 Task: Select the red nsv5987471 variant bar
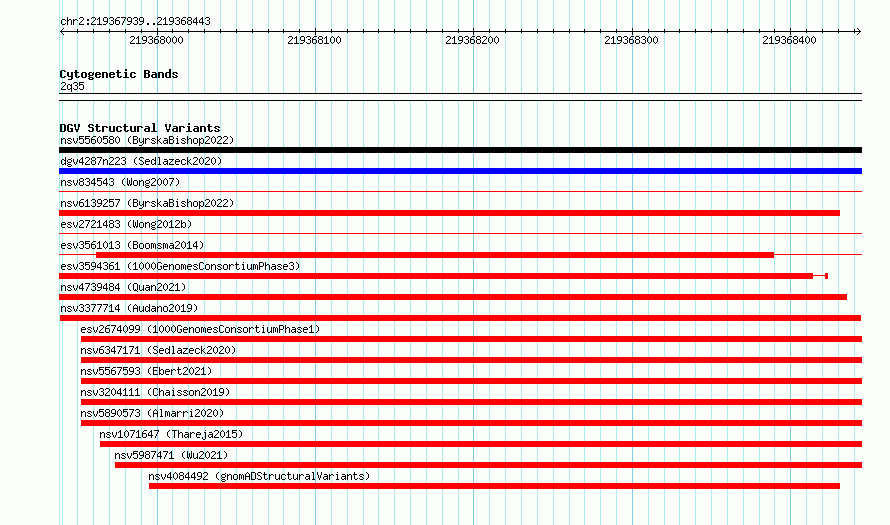(488, 465)
